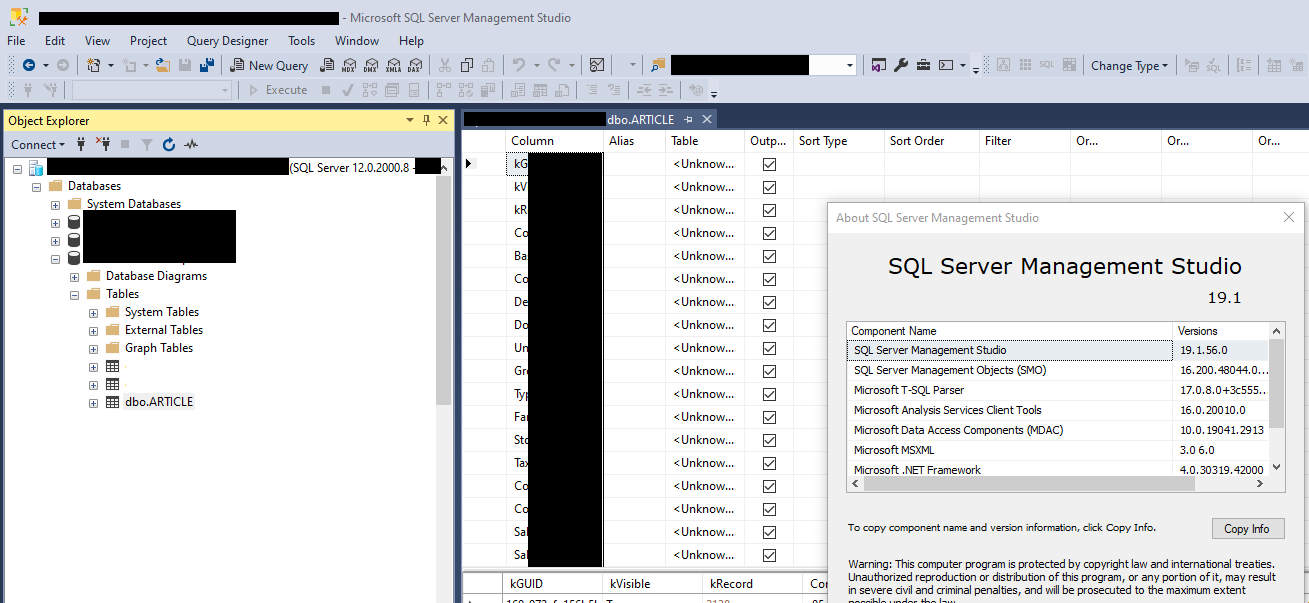
Task: Open the Connect dropdown in Object Explorer
Action: tap(39, 144)
